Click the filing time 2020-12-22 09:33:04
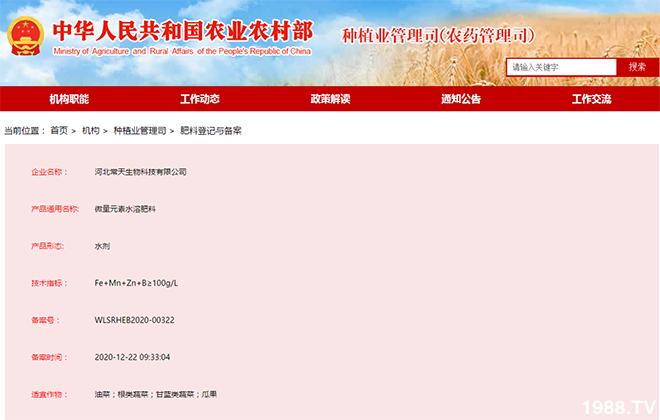The image size is (660, 420). pyautogui.click(x=132, y=357)
